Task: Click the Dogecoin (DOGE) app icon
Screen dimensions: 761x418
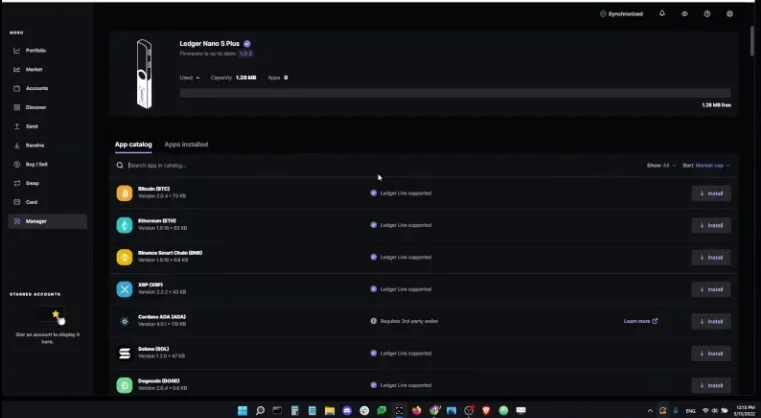Action: click(x=124, y=385)
